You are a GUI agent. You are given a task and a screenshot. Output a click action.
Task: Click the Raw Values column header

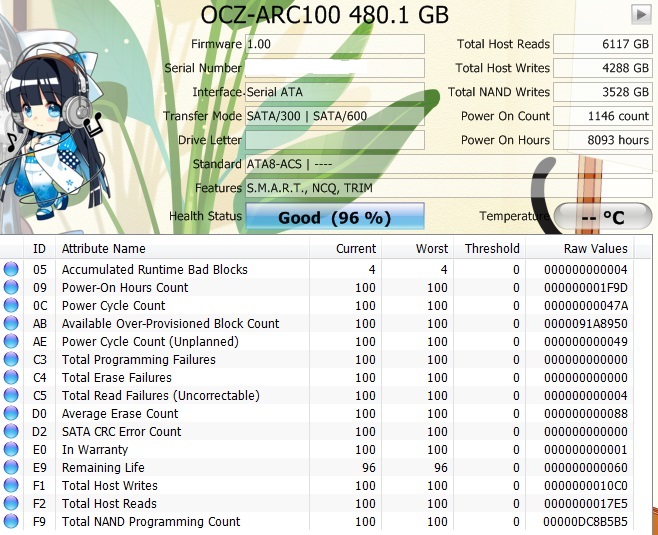pos(580,248)
